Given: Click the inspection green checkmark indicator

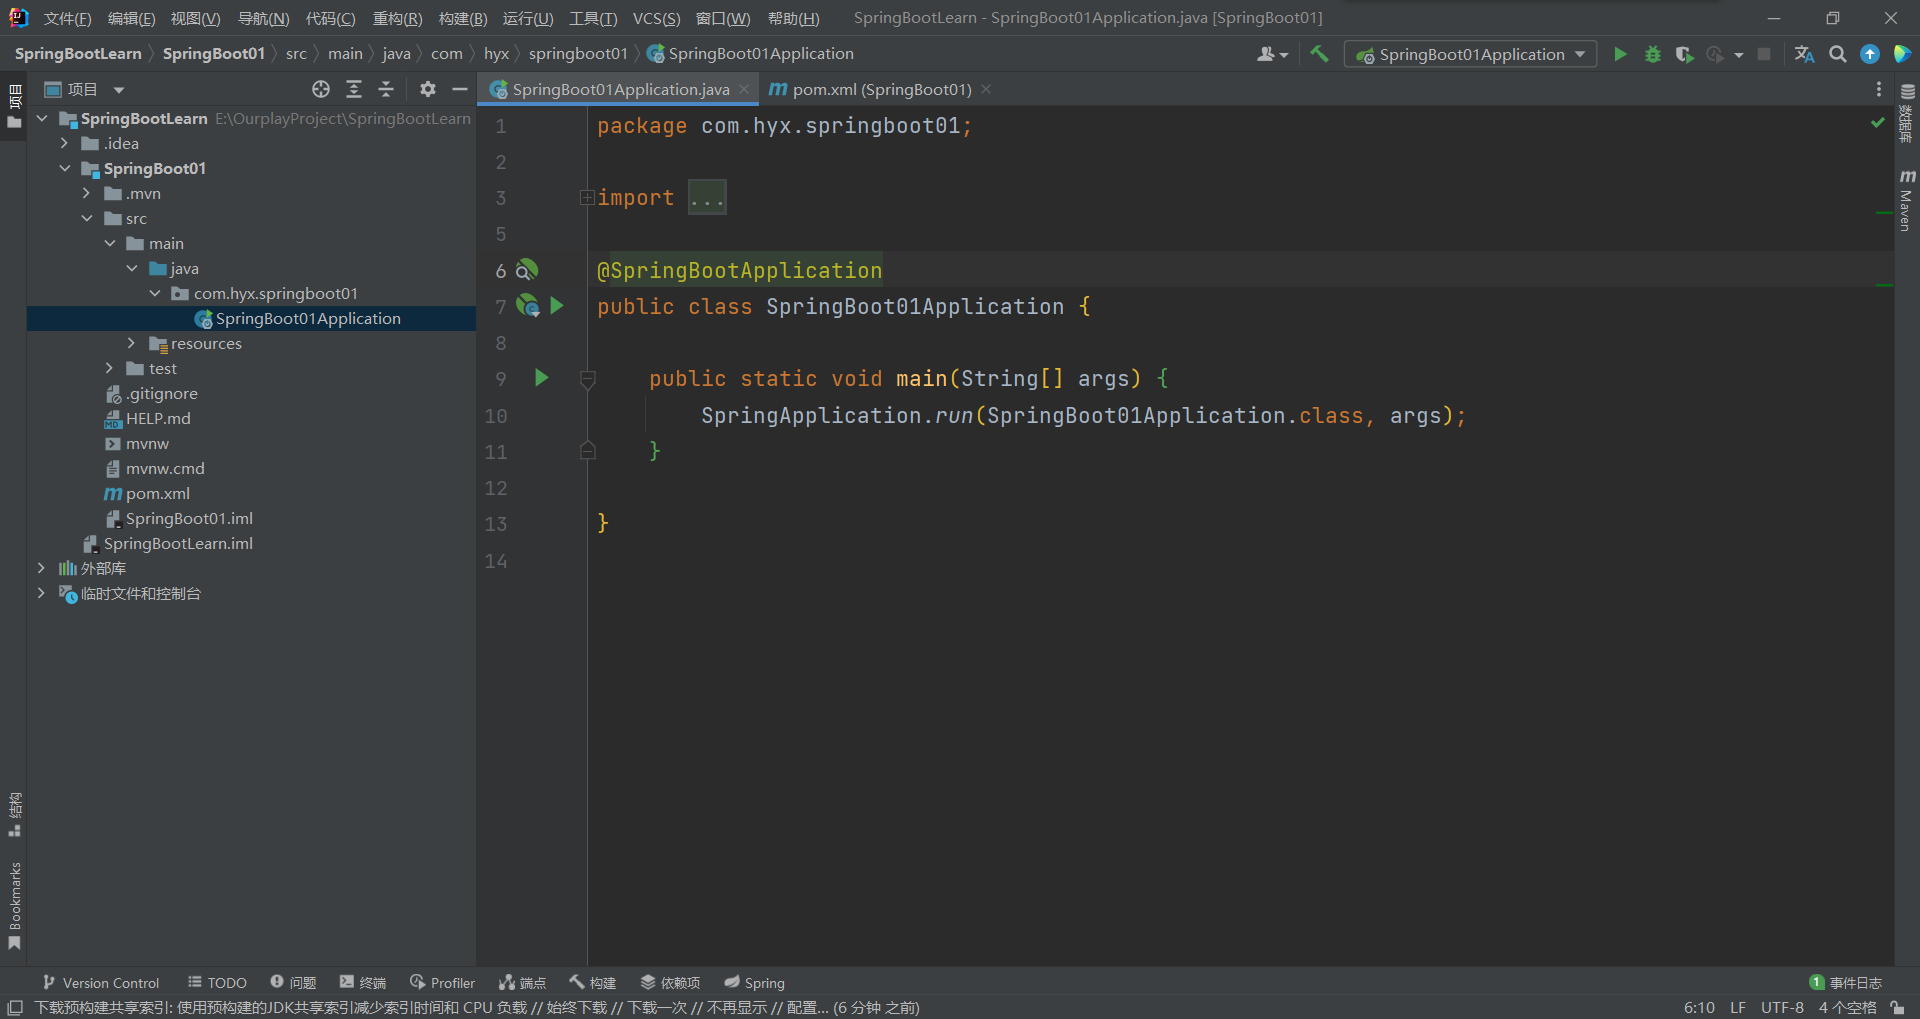Looking at the screenshot, I should pos(1877,122).
